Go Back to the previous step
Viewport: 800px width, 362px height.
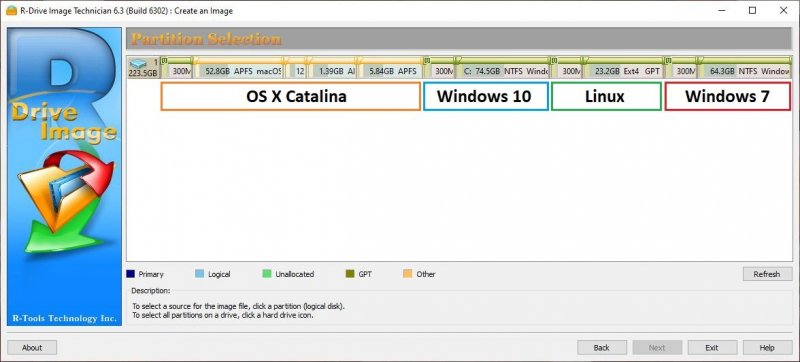(x=602, y=348)
